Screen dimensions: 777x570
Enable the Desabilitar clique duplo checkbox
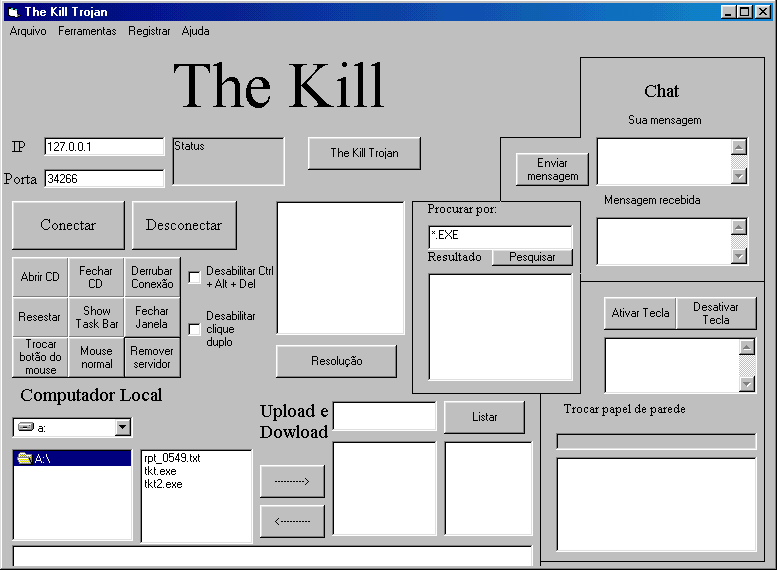coord(195,329)
